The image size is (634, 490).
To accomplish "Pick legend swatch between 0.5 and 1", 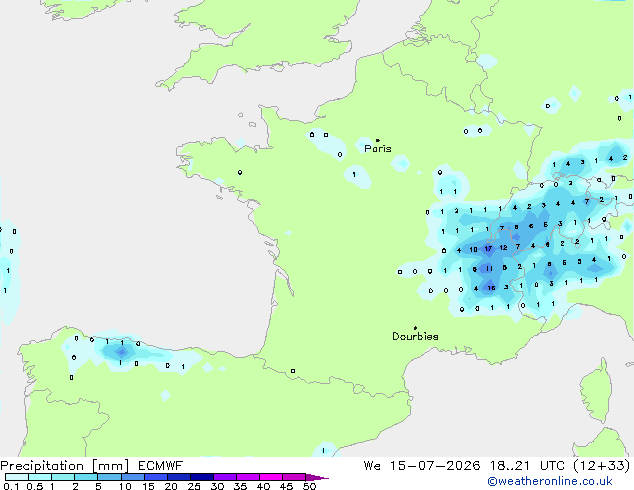I will tap(40, 477).
